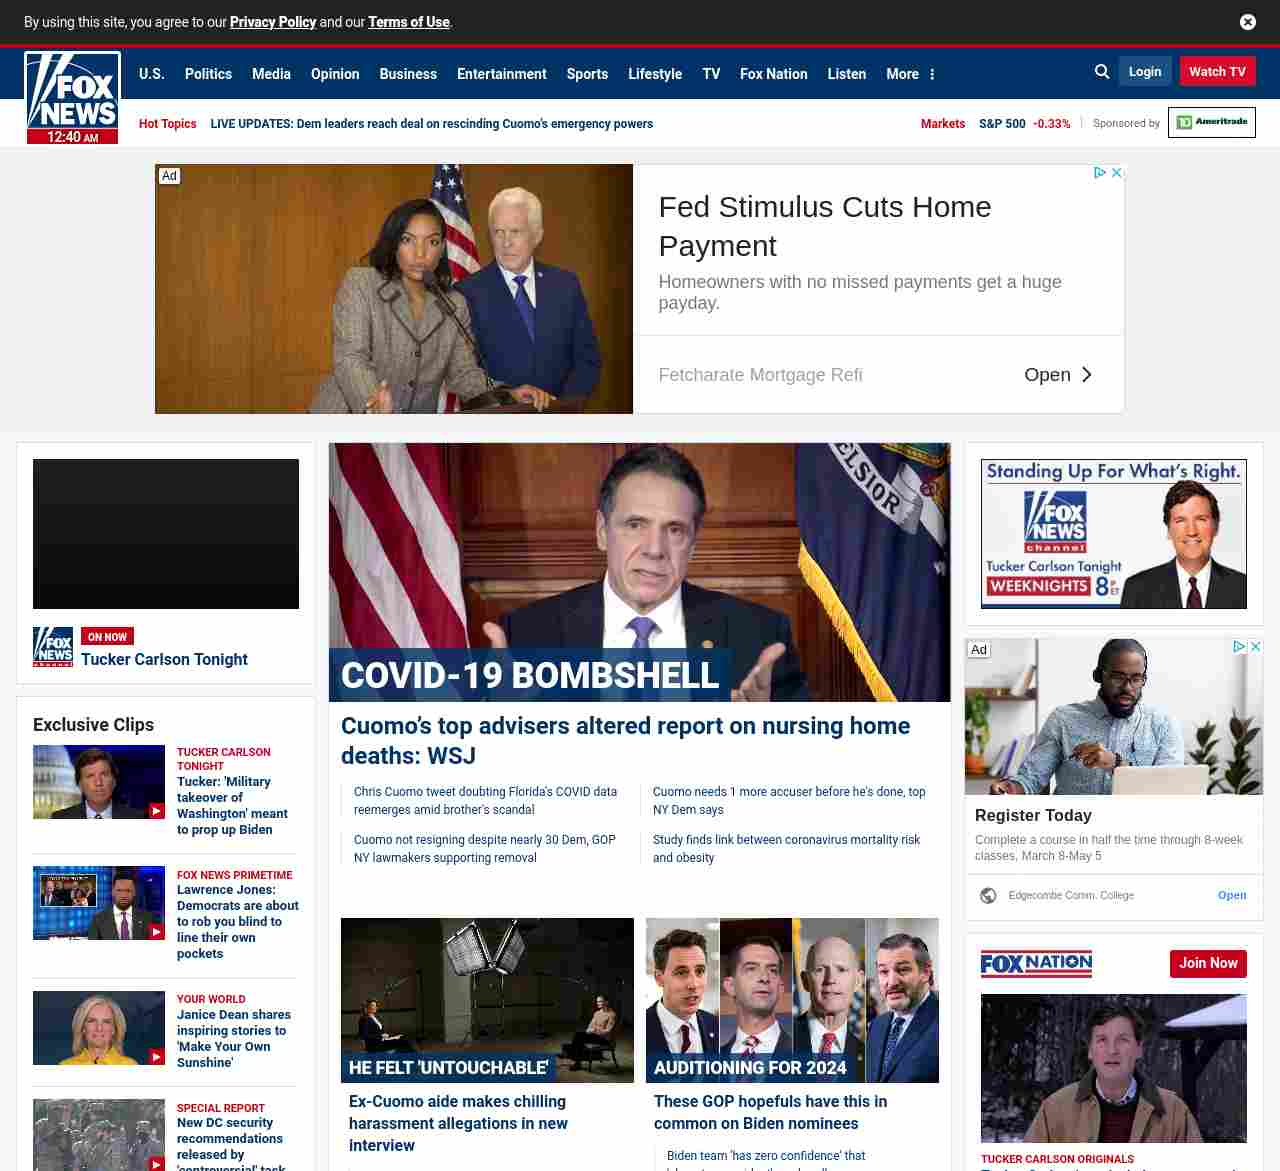Open the search magnifier icon
Screen dimensions: 1280x1171
tap(1102, 72)
